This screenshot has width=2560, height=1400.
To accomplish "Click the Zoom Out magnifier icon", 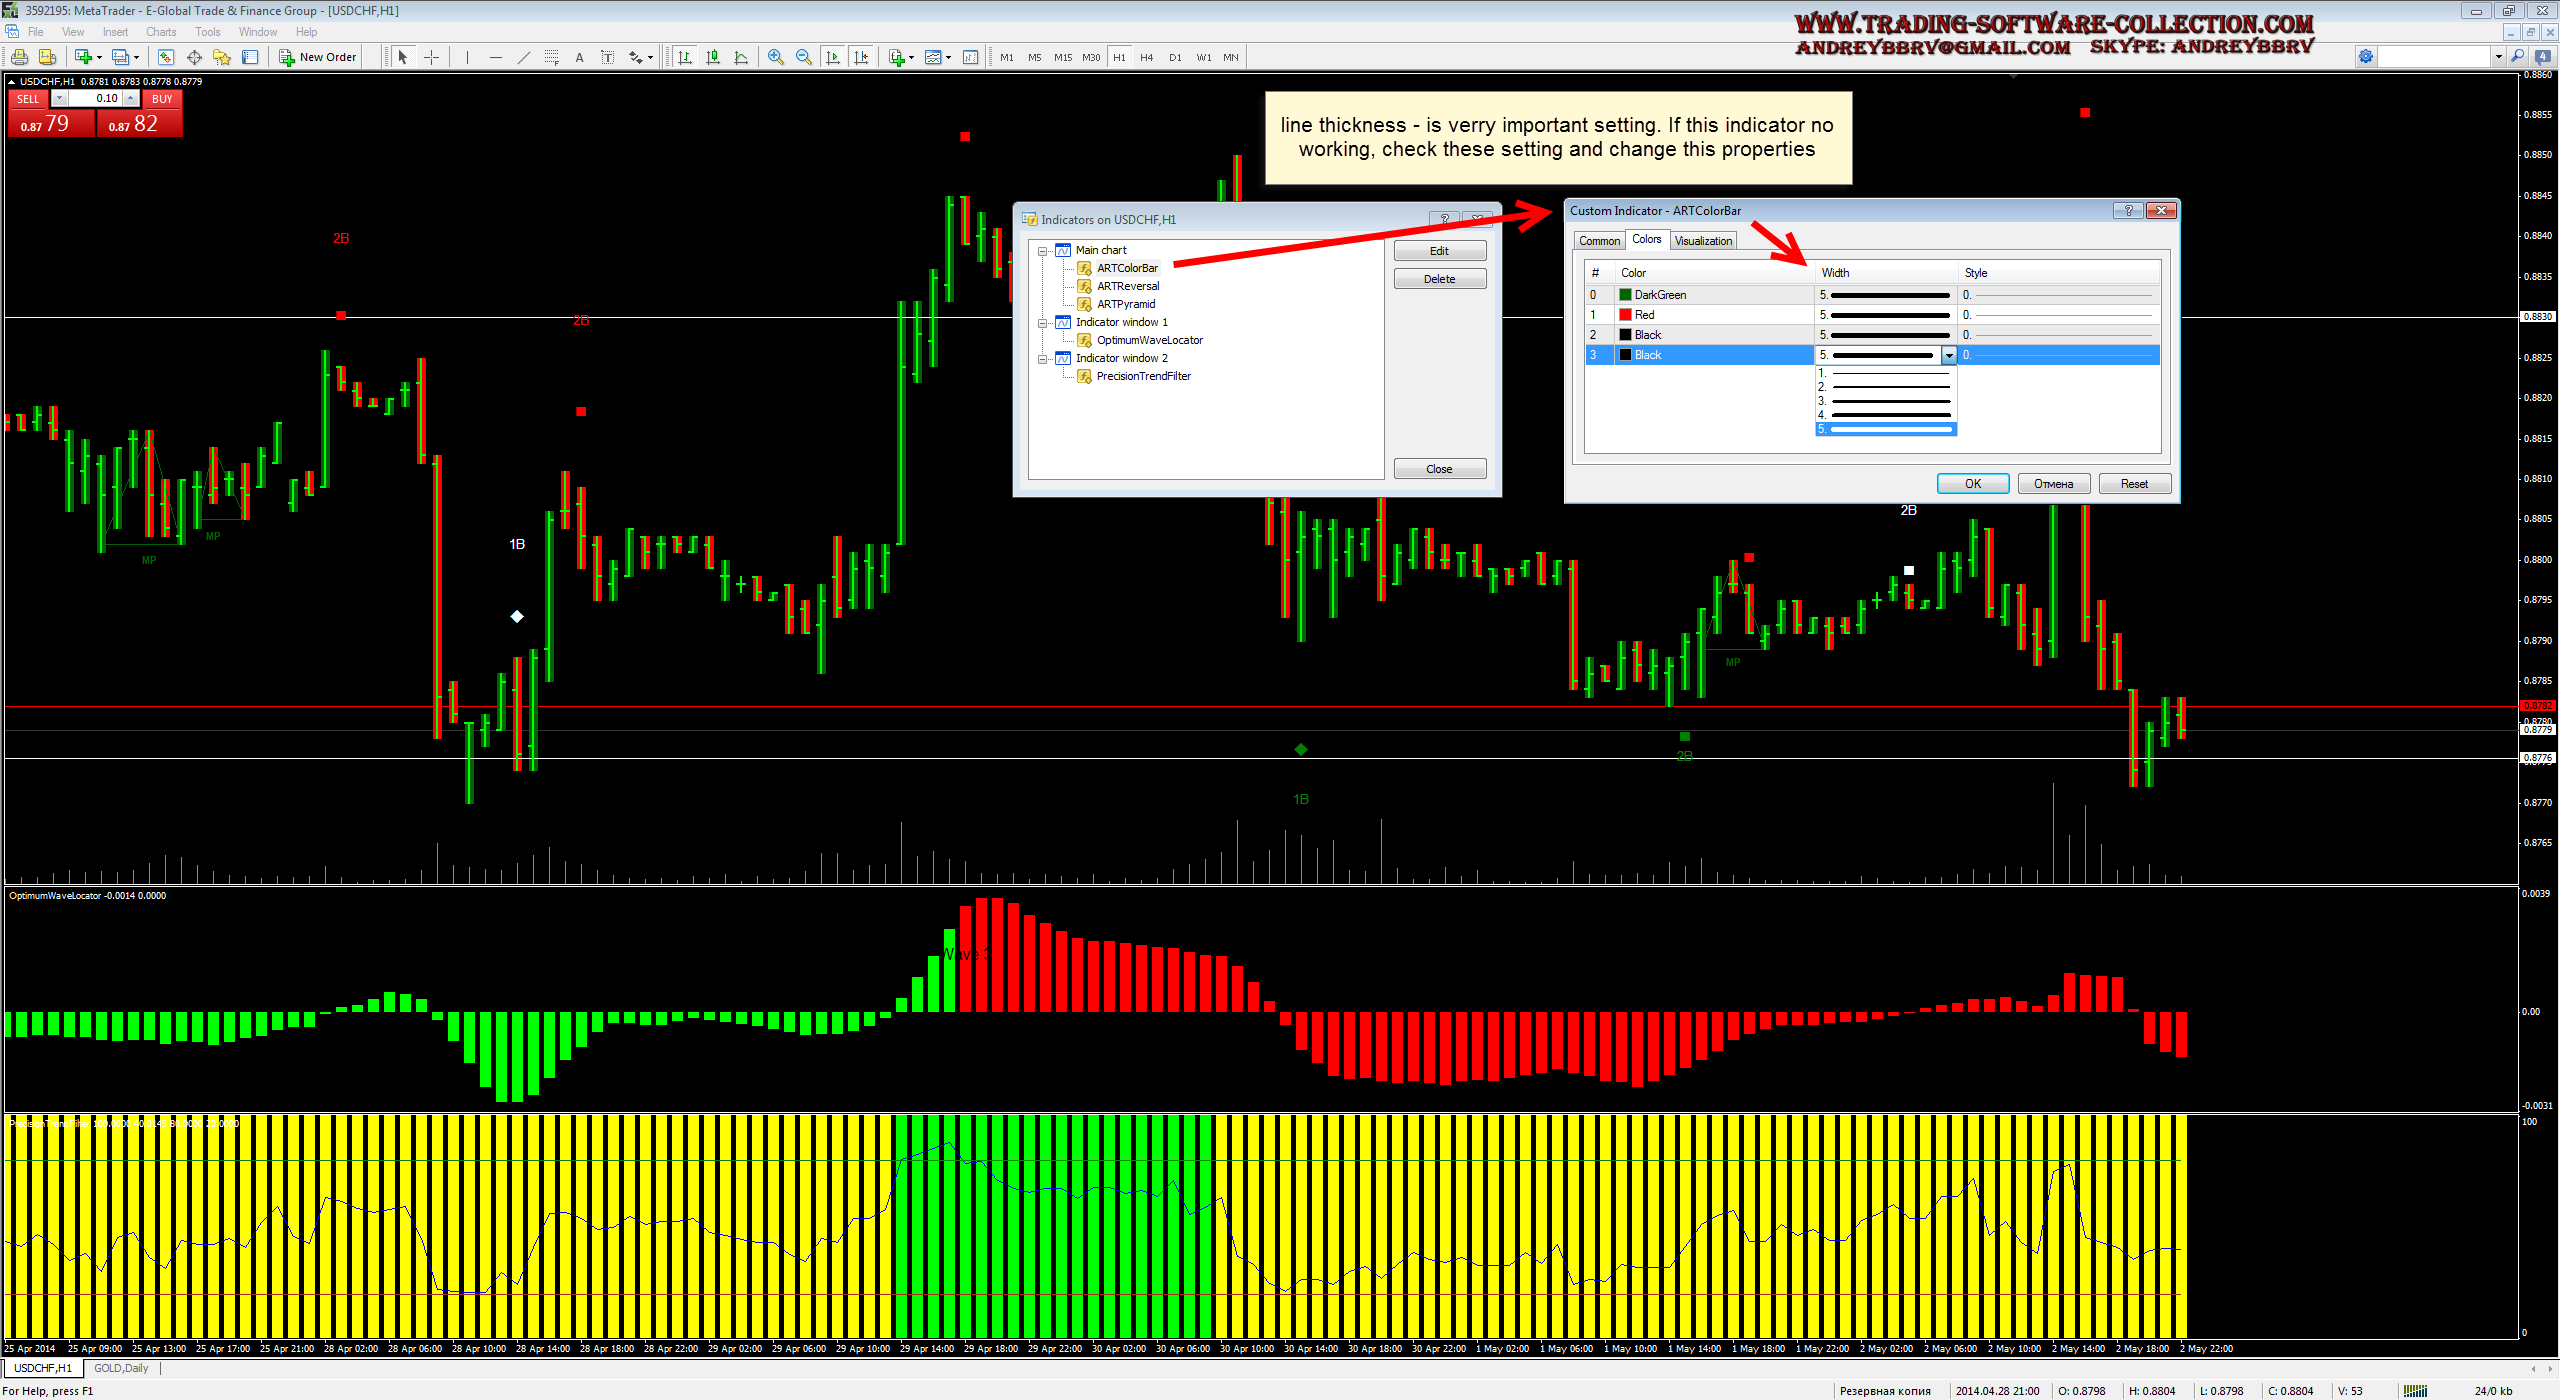I will (803, 57).
